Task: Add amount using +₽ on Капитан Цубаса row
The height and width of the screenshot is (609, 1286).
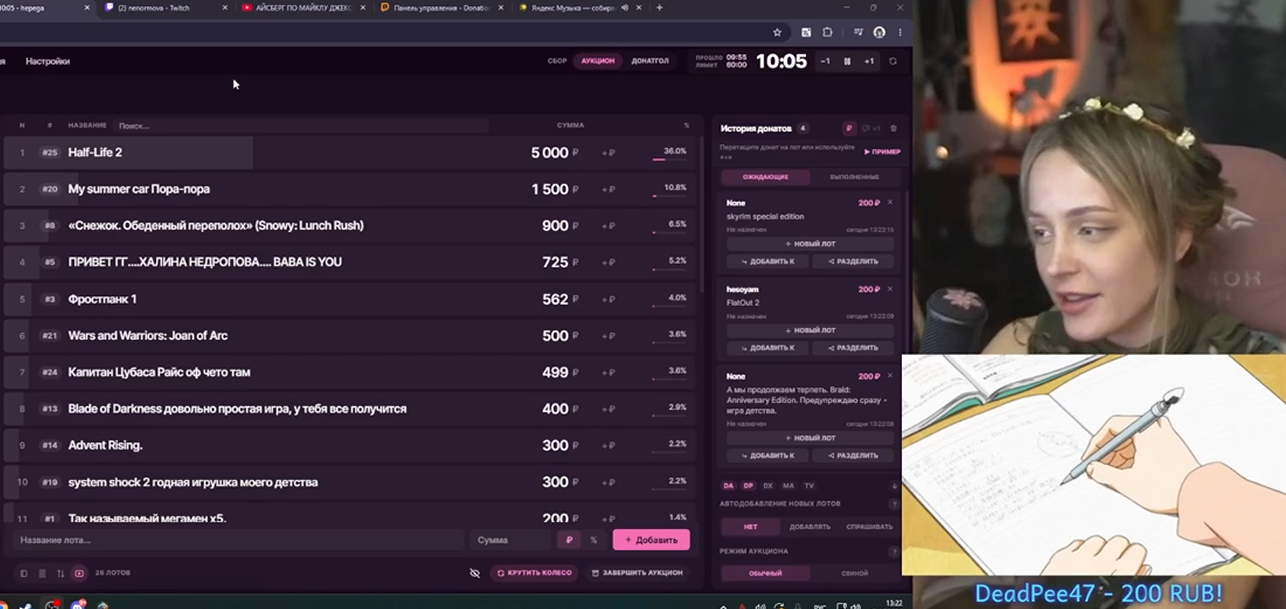Action: [608, 372]
